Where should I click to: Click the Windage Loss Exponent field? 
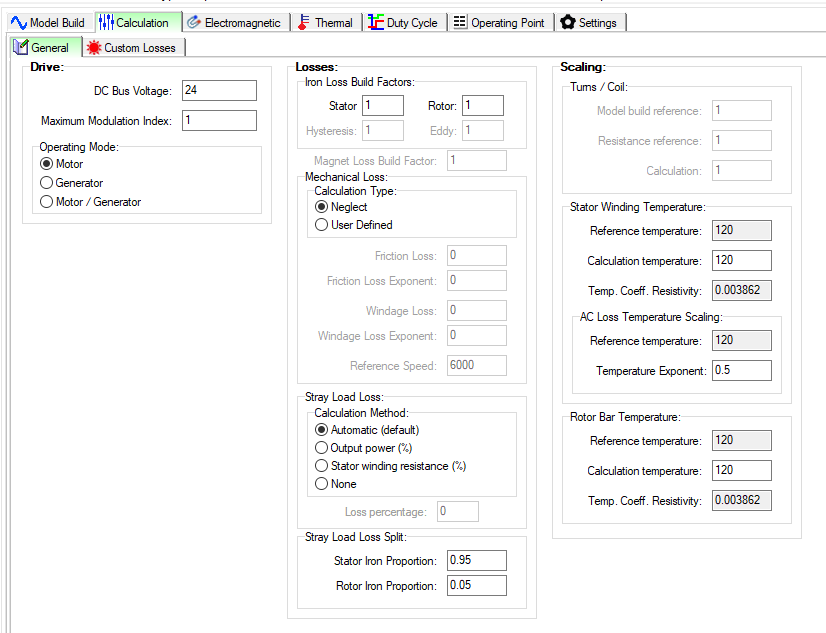(477, 335)
